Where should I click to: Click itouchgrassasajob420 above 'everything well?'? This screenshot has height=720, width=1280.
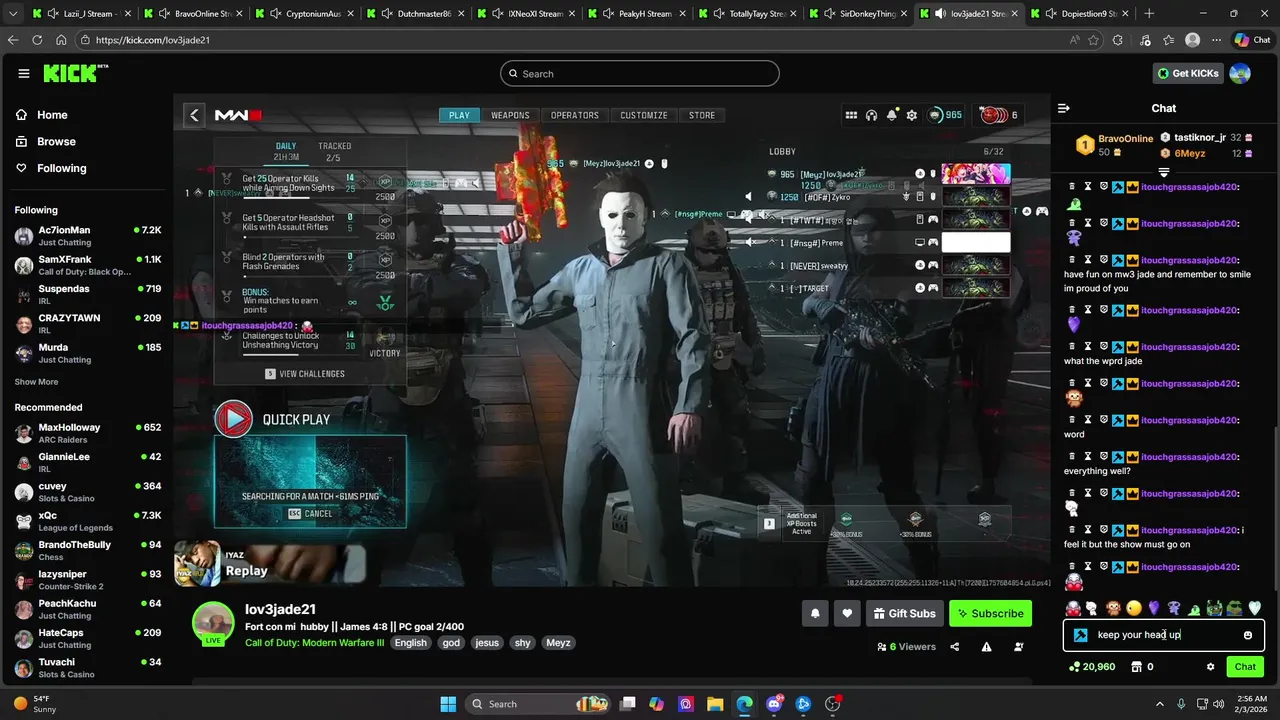(x=1190, y=456)
